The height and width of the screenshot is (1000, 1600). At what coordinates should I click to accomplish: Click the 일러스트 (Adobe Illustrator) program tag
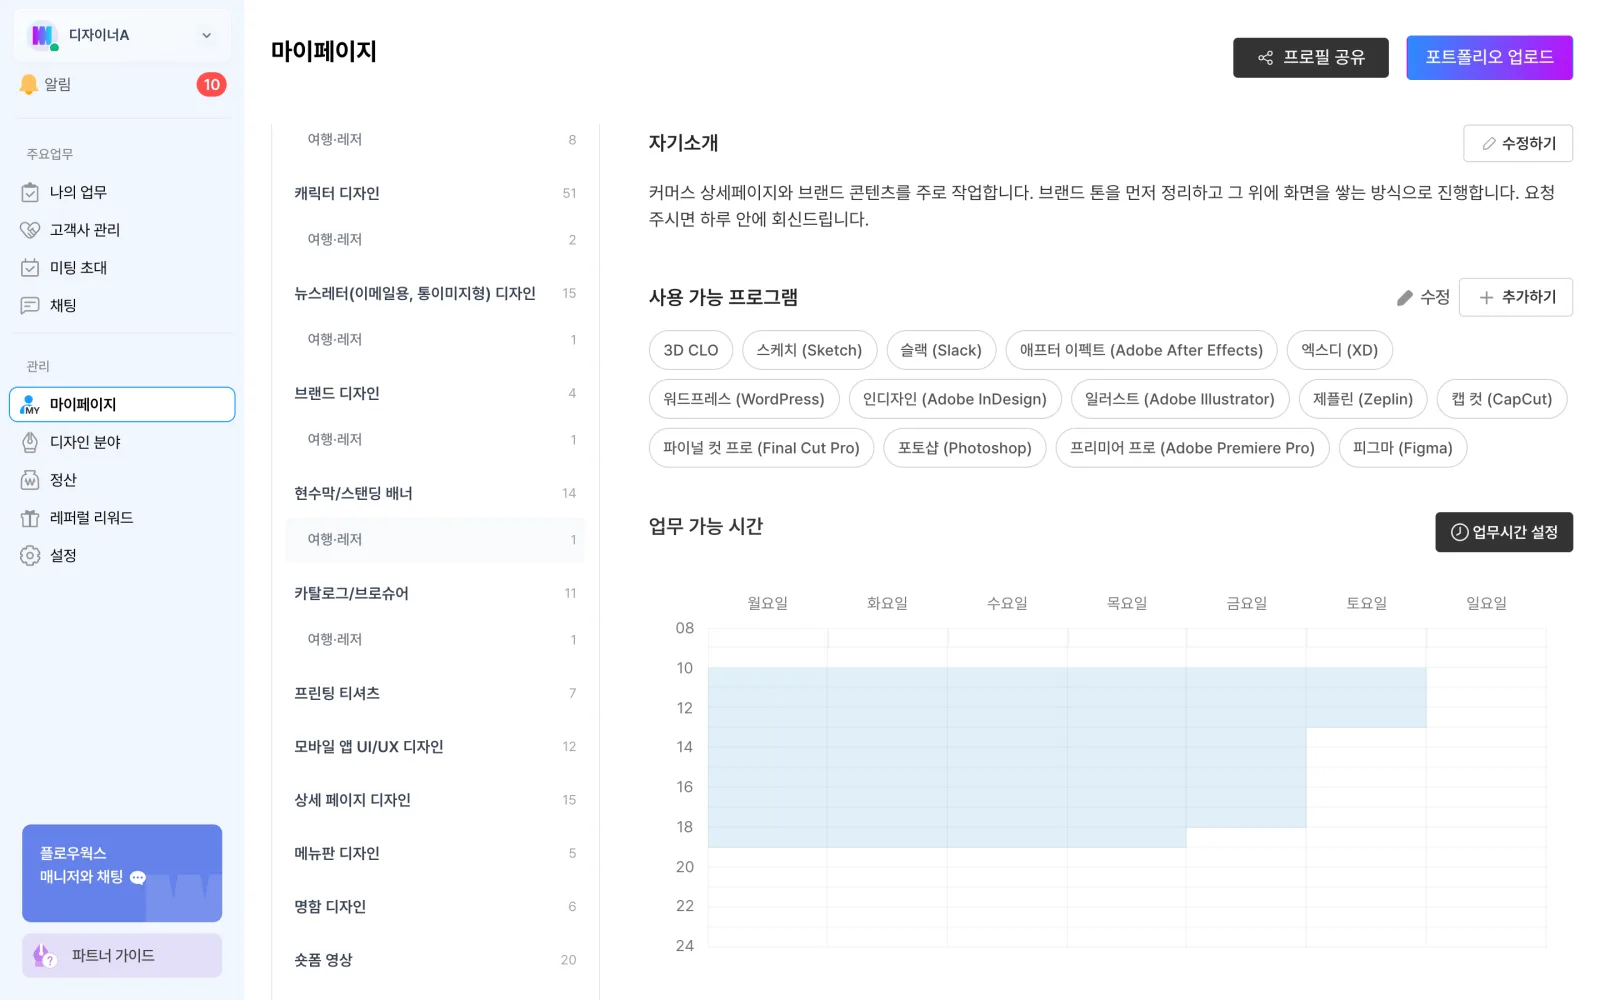coord(1180,399)
